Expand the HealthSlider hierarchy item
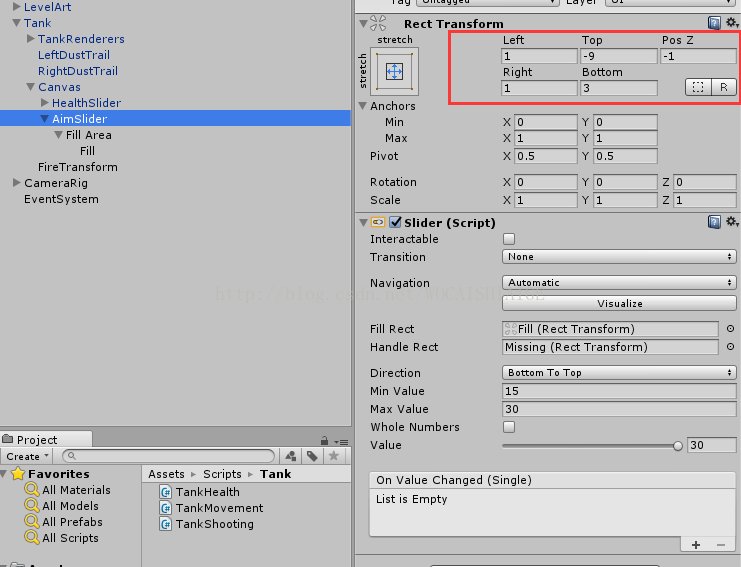 point(45,102)
